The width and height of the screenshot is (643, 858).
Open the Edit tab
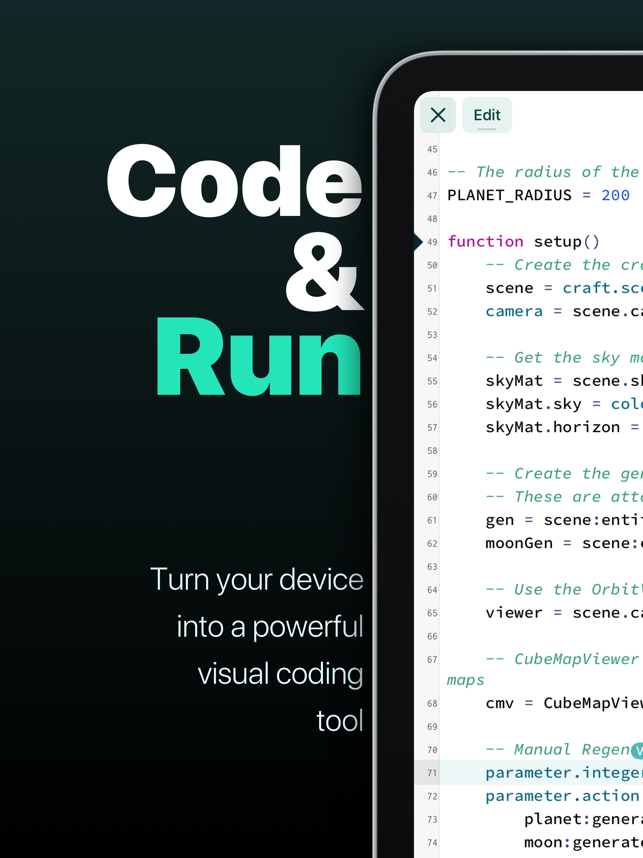487,115
